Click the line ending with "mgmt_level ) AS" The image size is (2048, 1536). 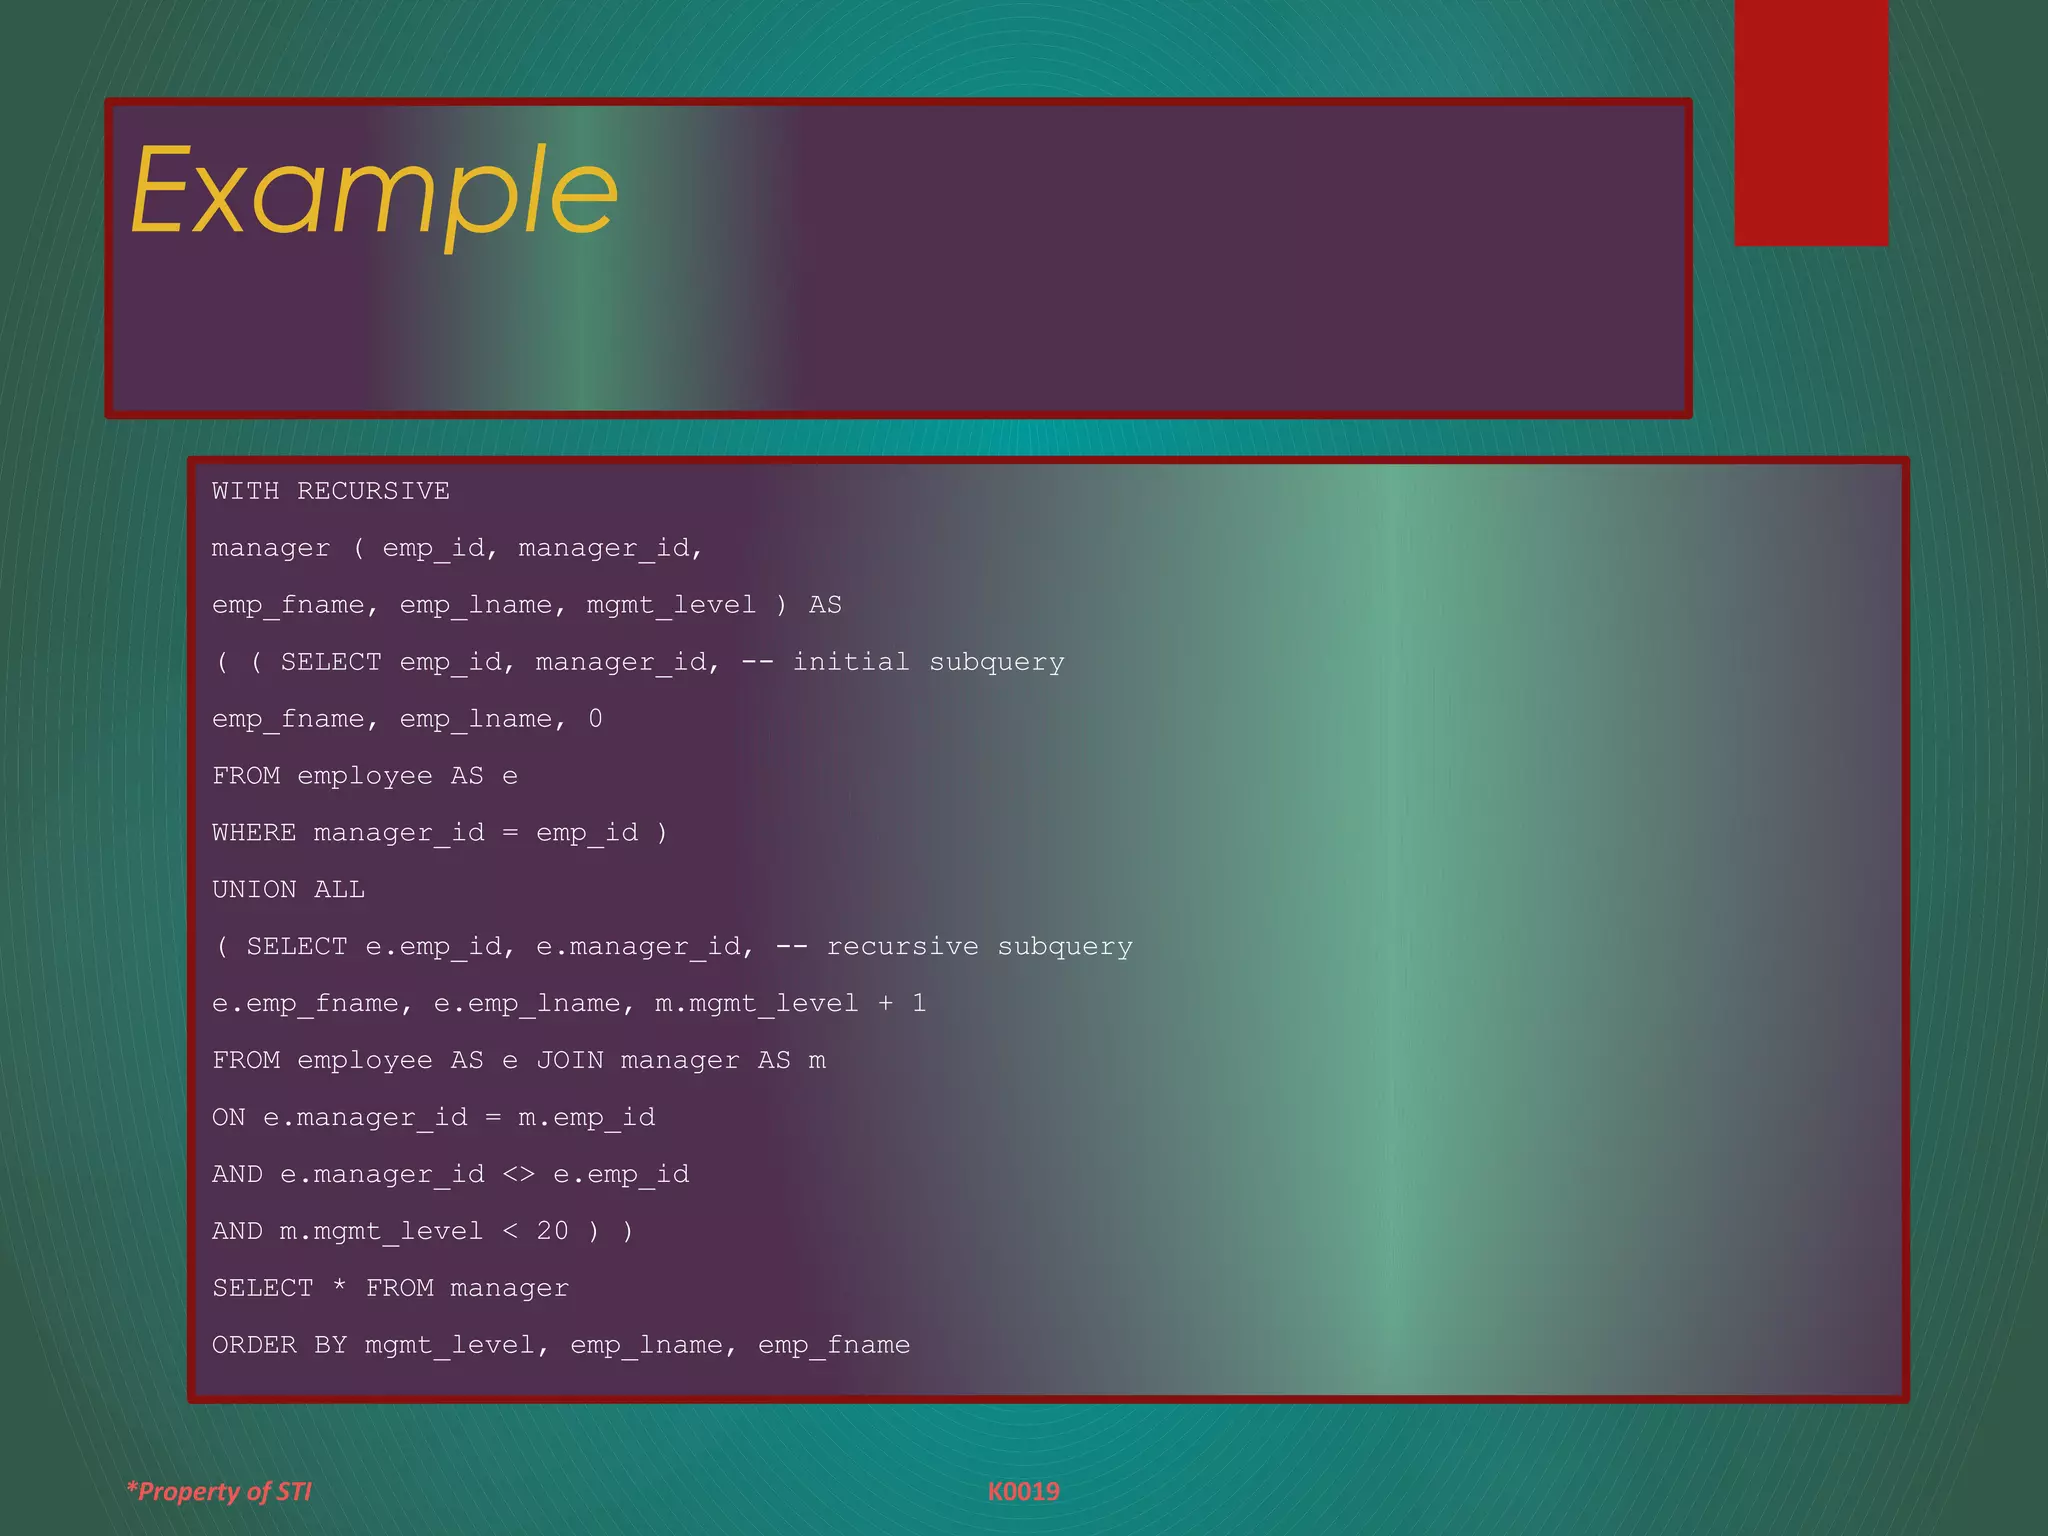(x=527, y=605)
